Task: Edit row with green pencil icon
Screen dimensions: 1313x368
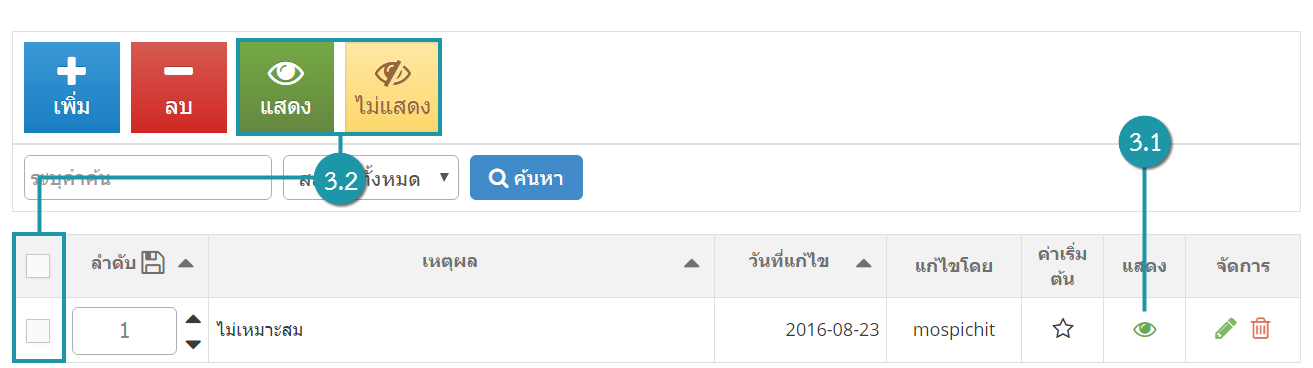Action: tap(1225, 329)
